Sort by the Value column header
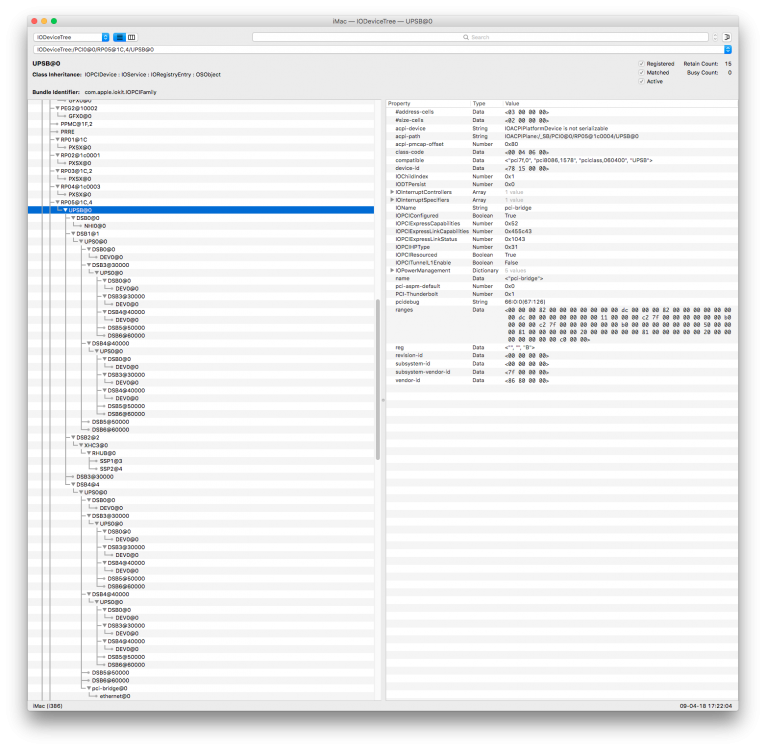 pos(620,104)
